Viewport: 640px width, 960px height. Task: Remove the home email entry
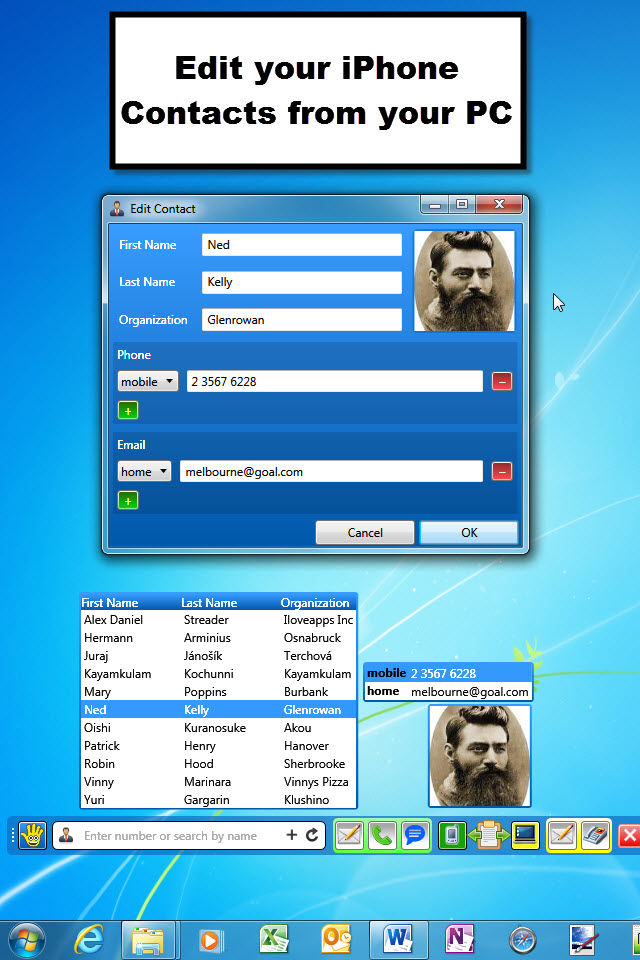(x=502, y=471)
